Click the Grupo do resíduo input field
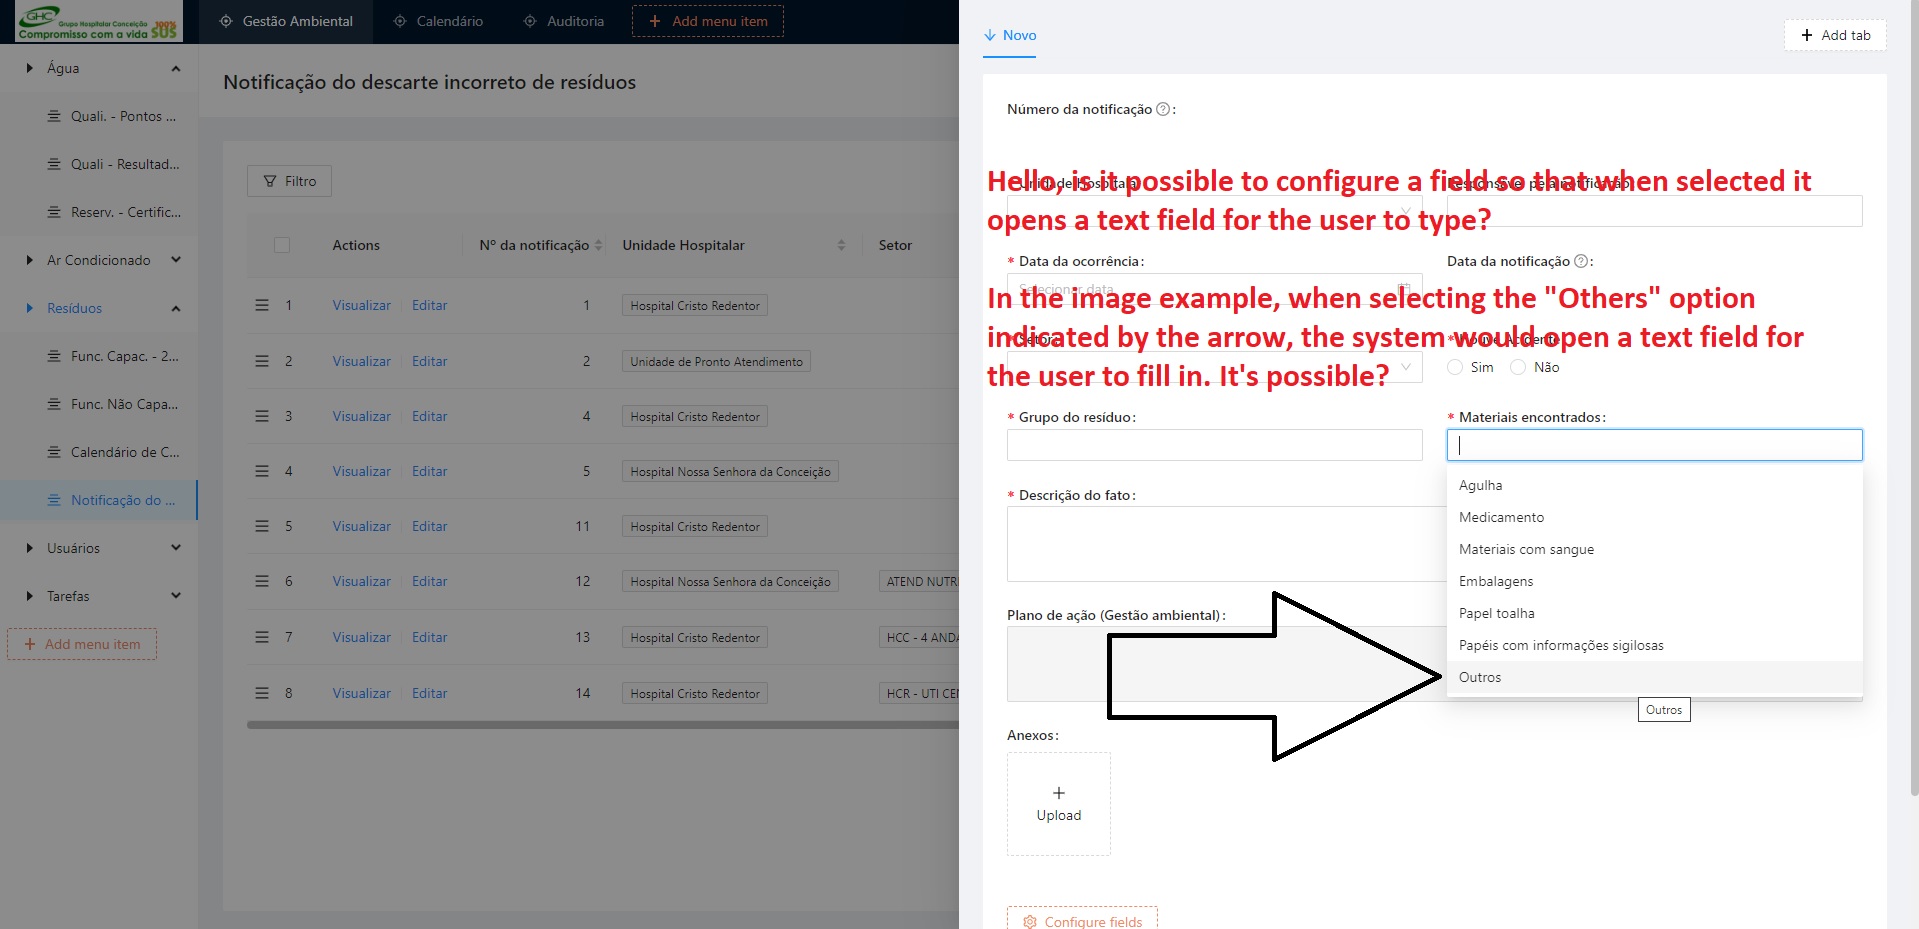Viewport: 1919px width, 929px height. pyautogui.click(x=1213, y=445)
